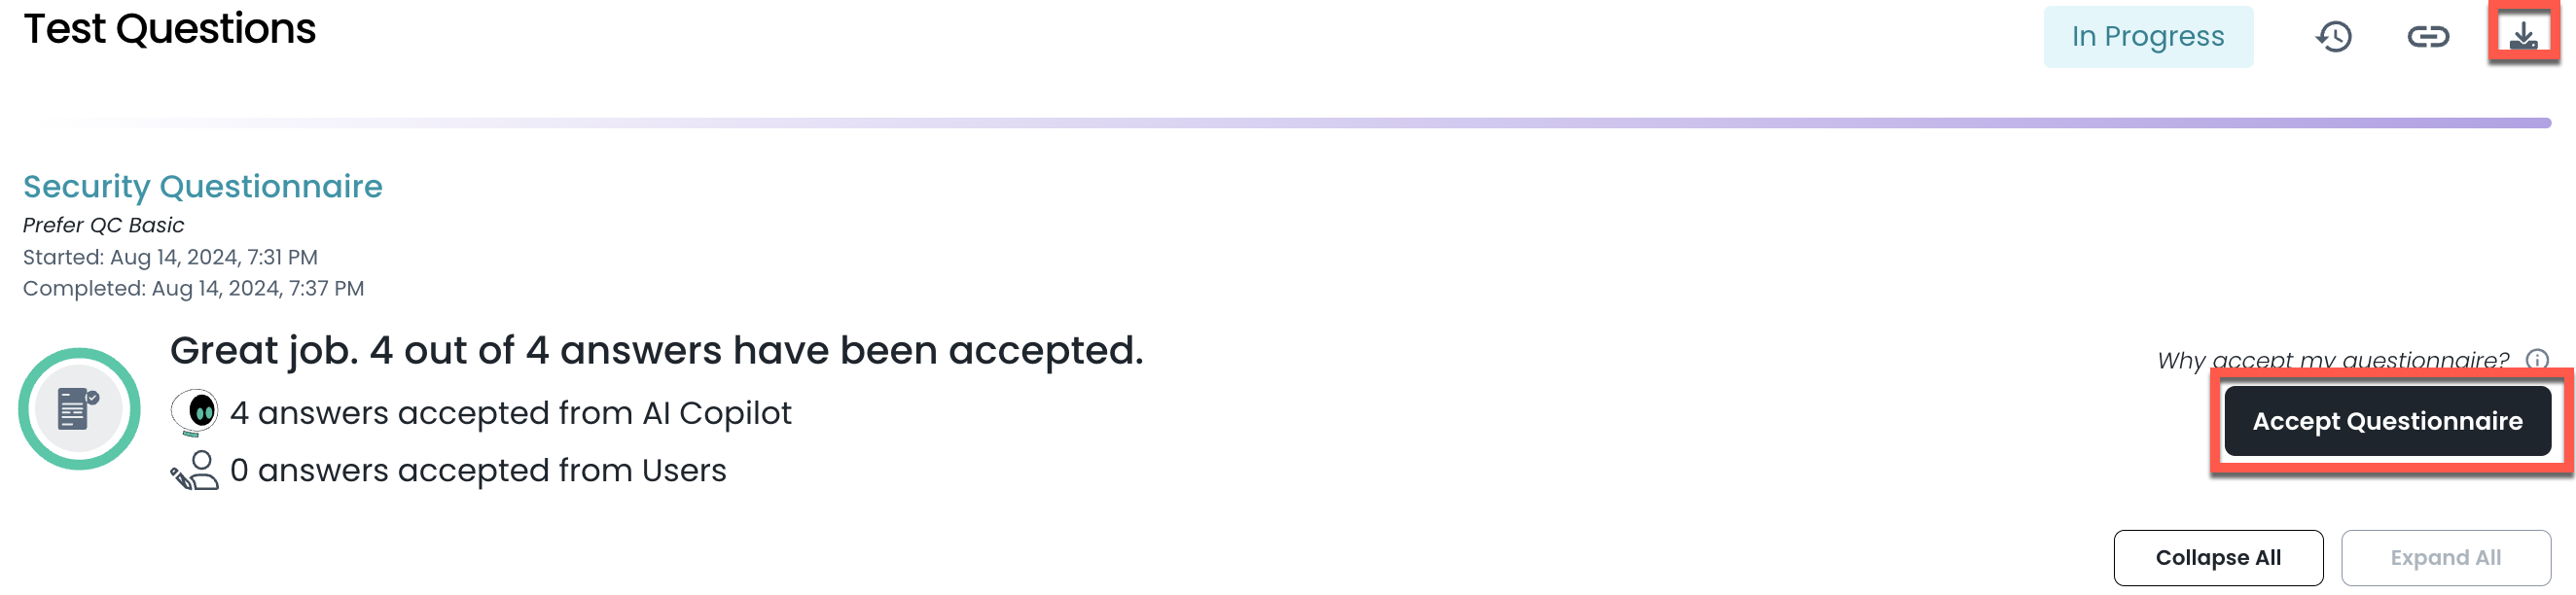The image size is (2576, 595).
Task: Click the In Progress status badge
Action: pyautogui.click(x=2147, y=37)
